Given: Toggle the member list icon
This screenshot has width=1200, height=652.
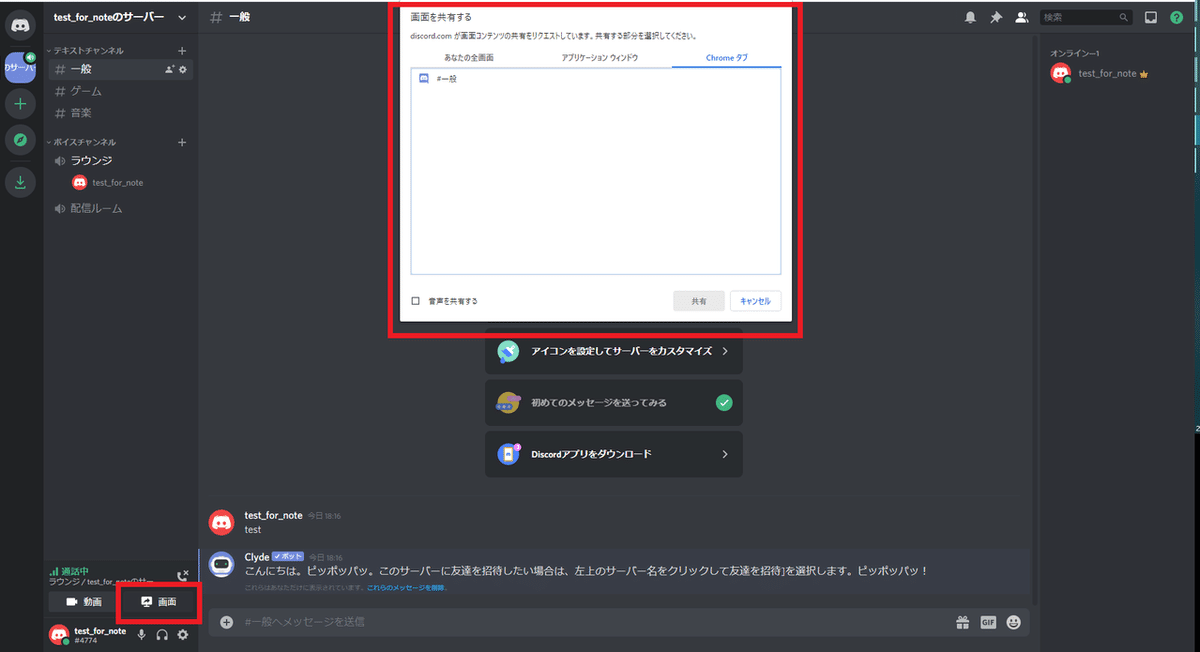Looking at the screenshot, I should [x=1021, y=16].
